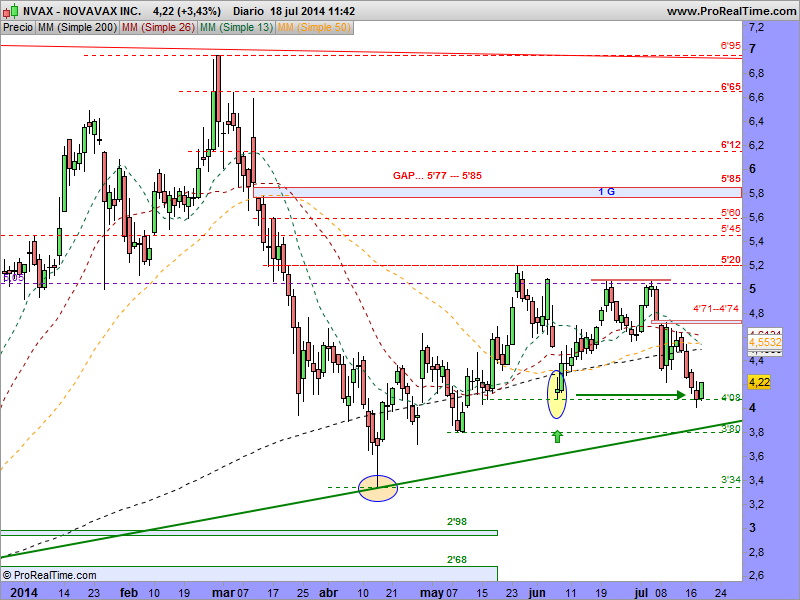Viewport: 800px width, 600px height.
Task: Open the www.ProRealTime.com link
Action: pos(731,11)
